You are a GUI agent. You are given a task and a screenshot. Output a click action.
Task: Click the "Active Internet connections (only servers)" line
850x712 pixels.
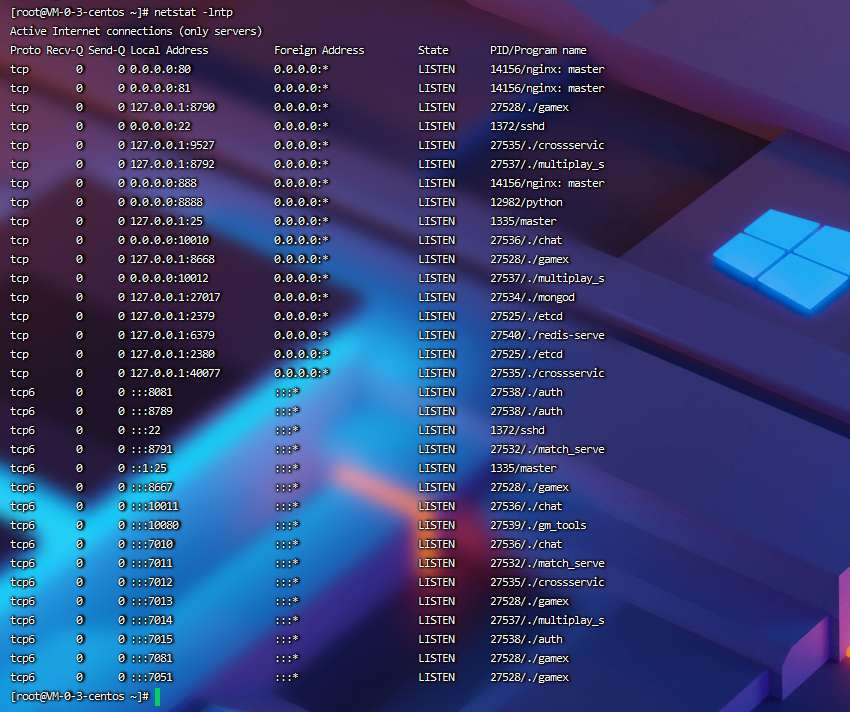point(136,31)
